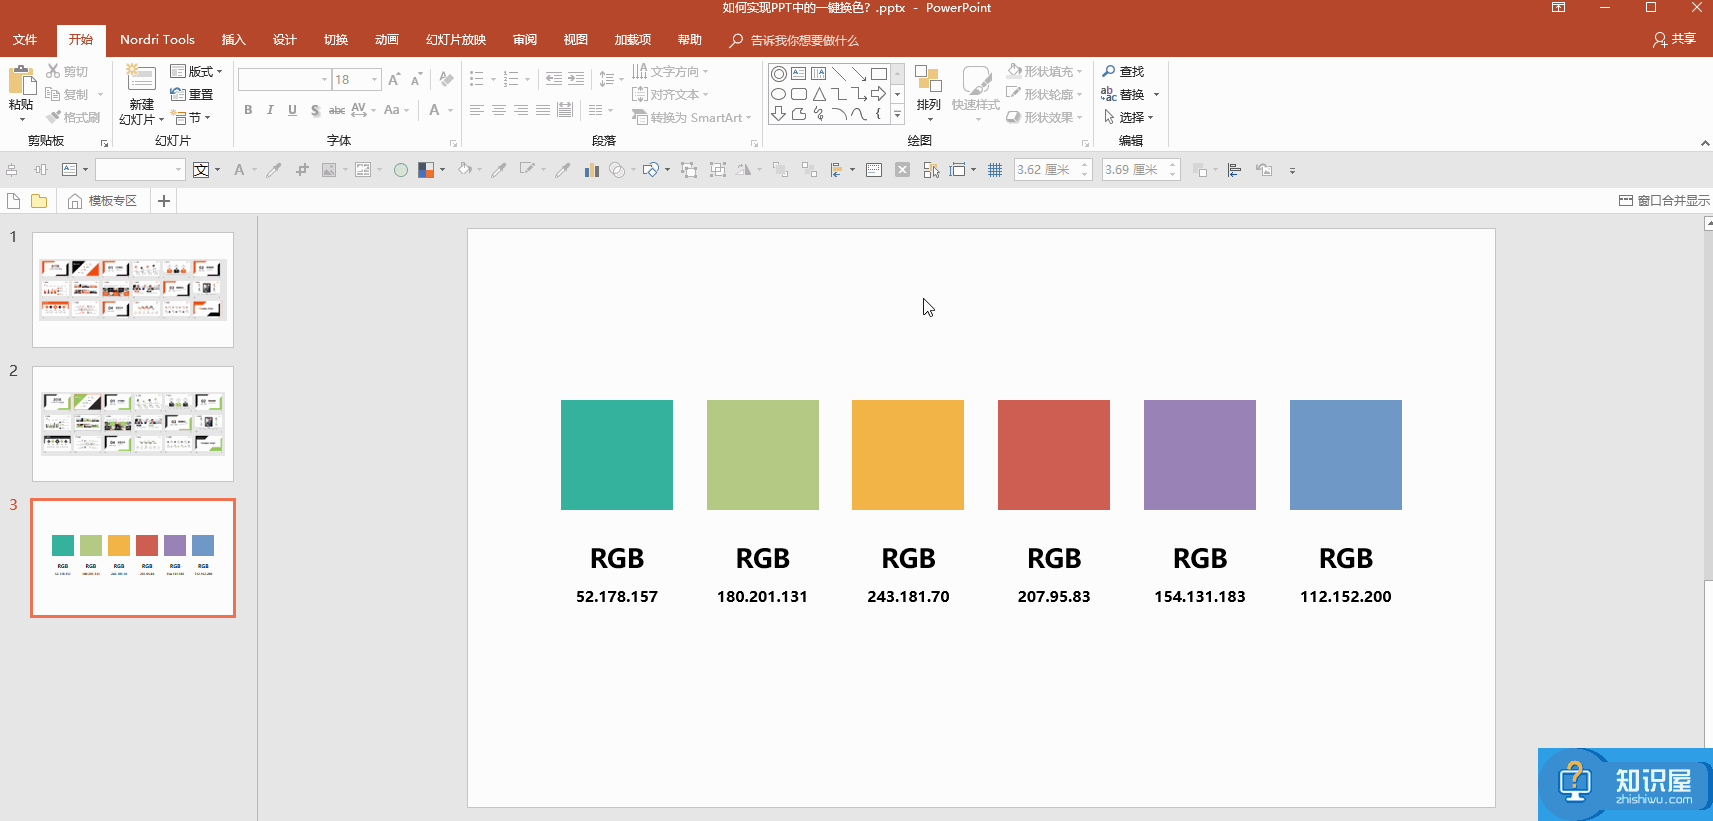
Task: Open the bullets list dropdown arrow
Action: tap(493, 79)
